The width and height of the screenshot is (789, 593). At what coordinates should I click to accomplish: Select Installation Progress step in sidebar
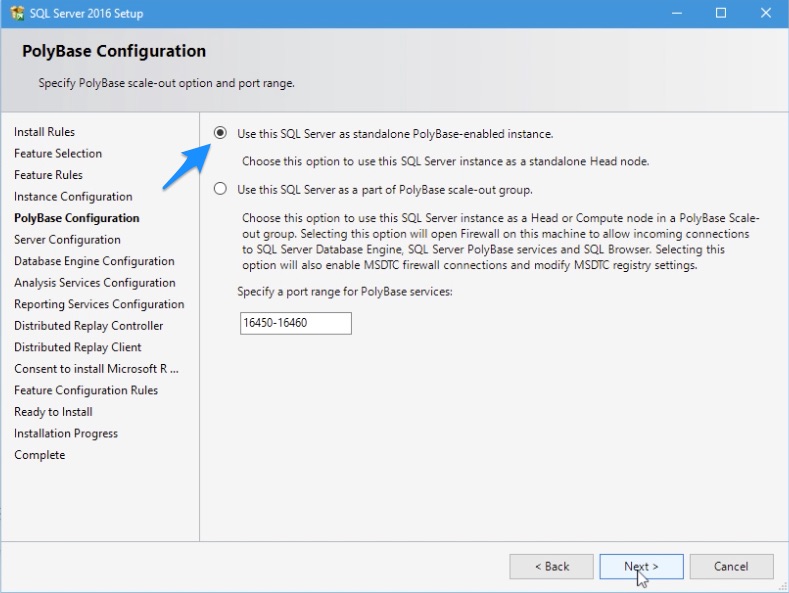click(x=66, y=433)
